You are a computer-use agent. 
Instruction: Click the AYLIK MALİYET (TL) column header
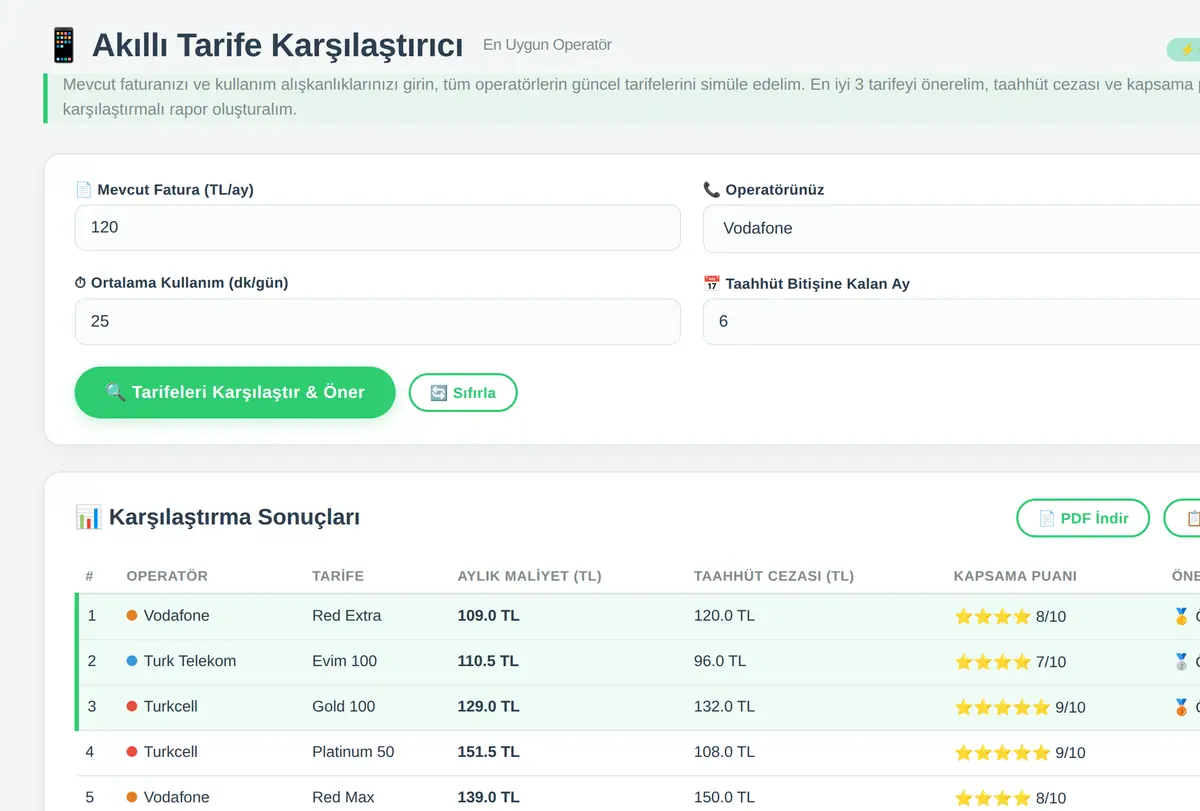[530, 576]
